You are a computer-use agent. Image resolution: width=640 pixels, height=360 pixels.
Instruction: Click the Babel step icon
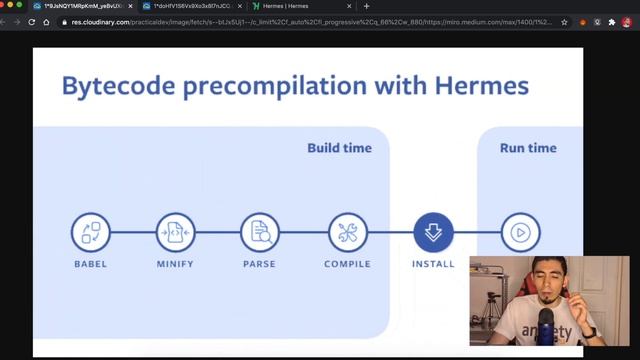pos(91,232)
